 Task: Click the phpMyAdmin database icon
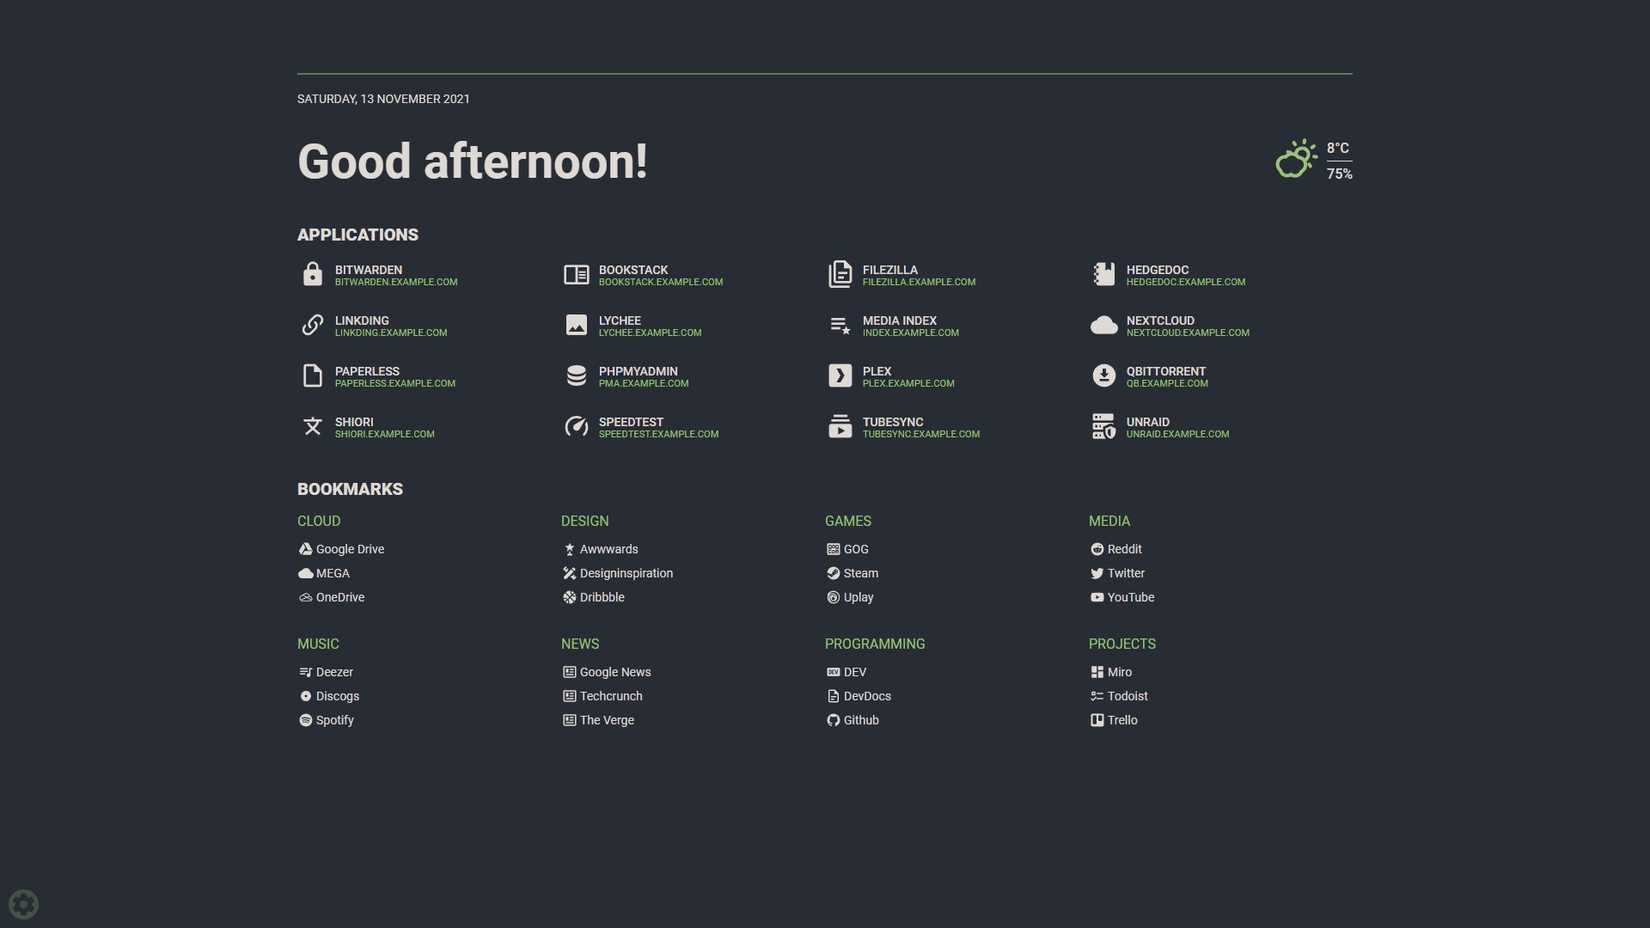(576, 376)
